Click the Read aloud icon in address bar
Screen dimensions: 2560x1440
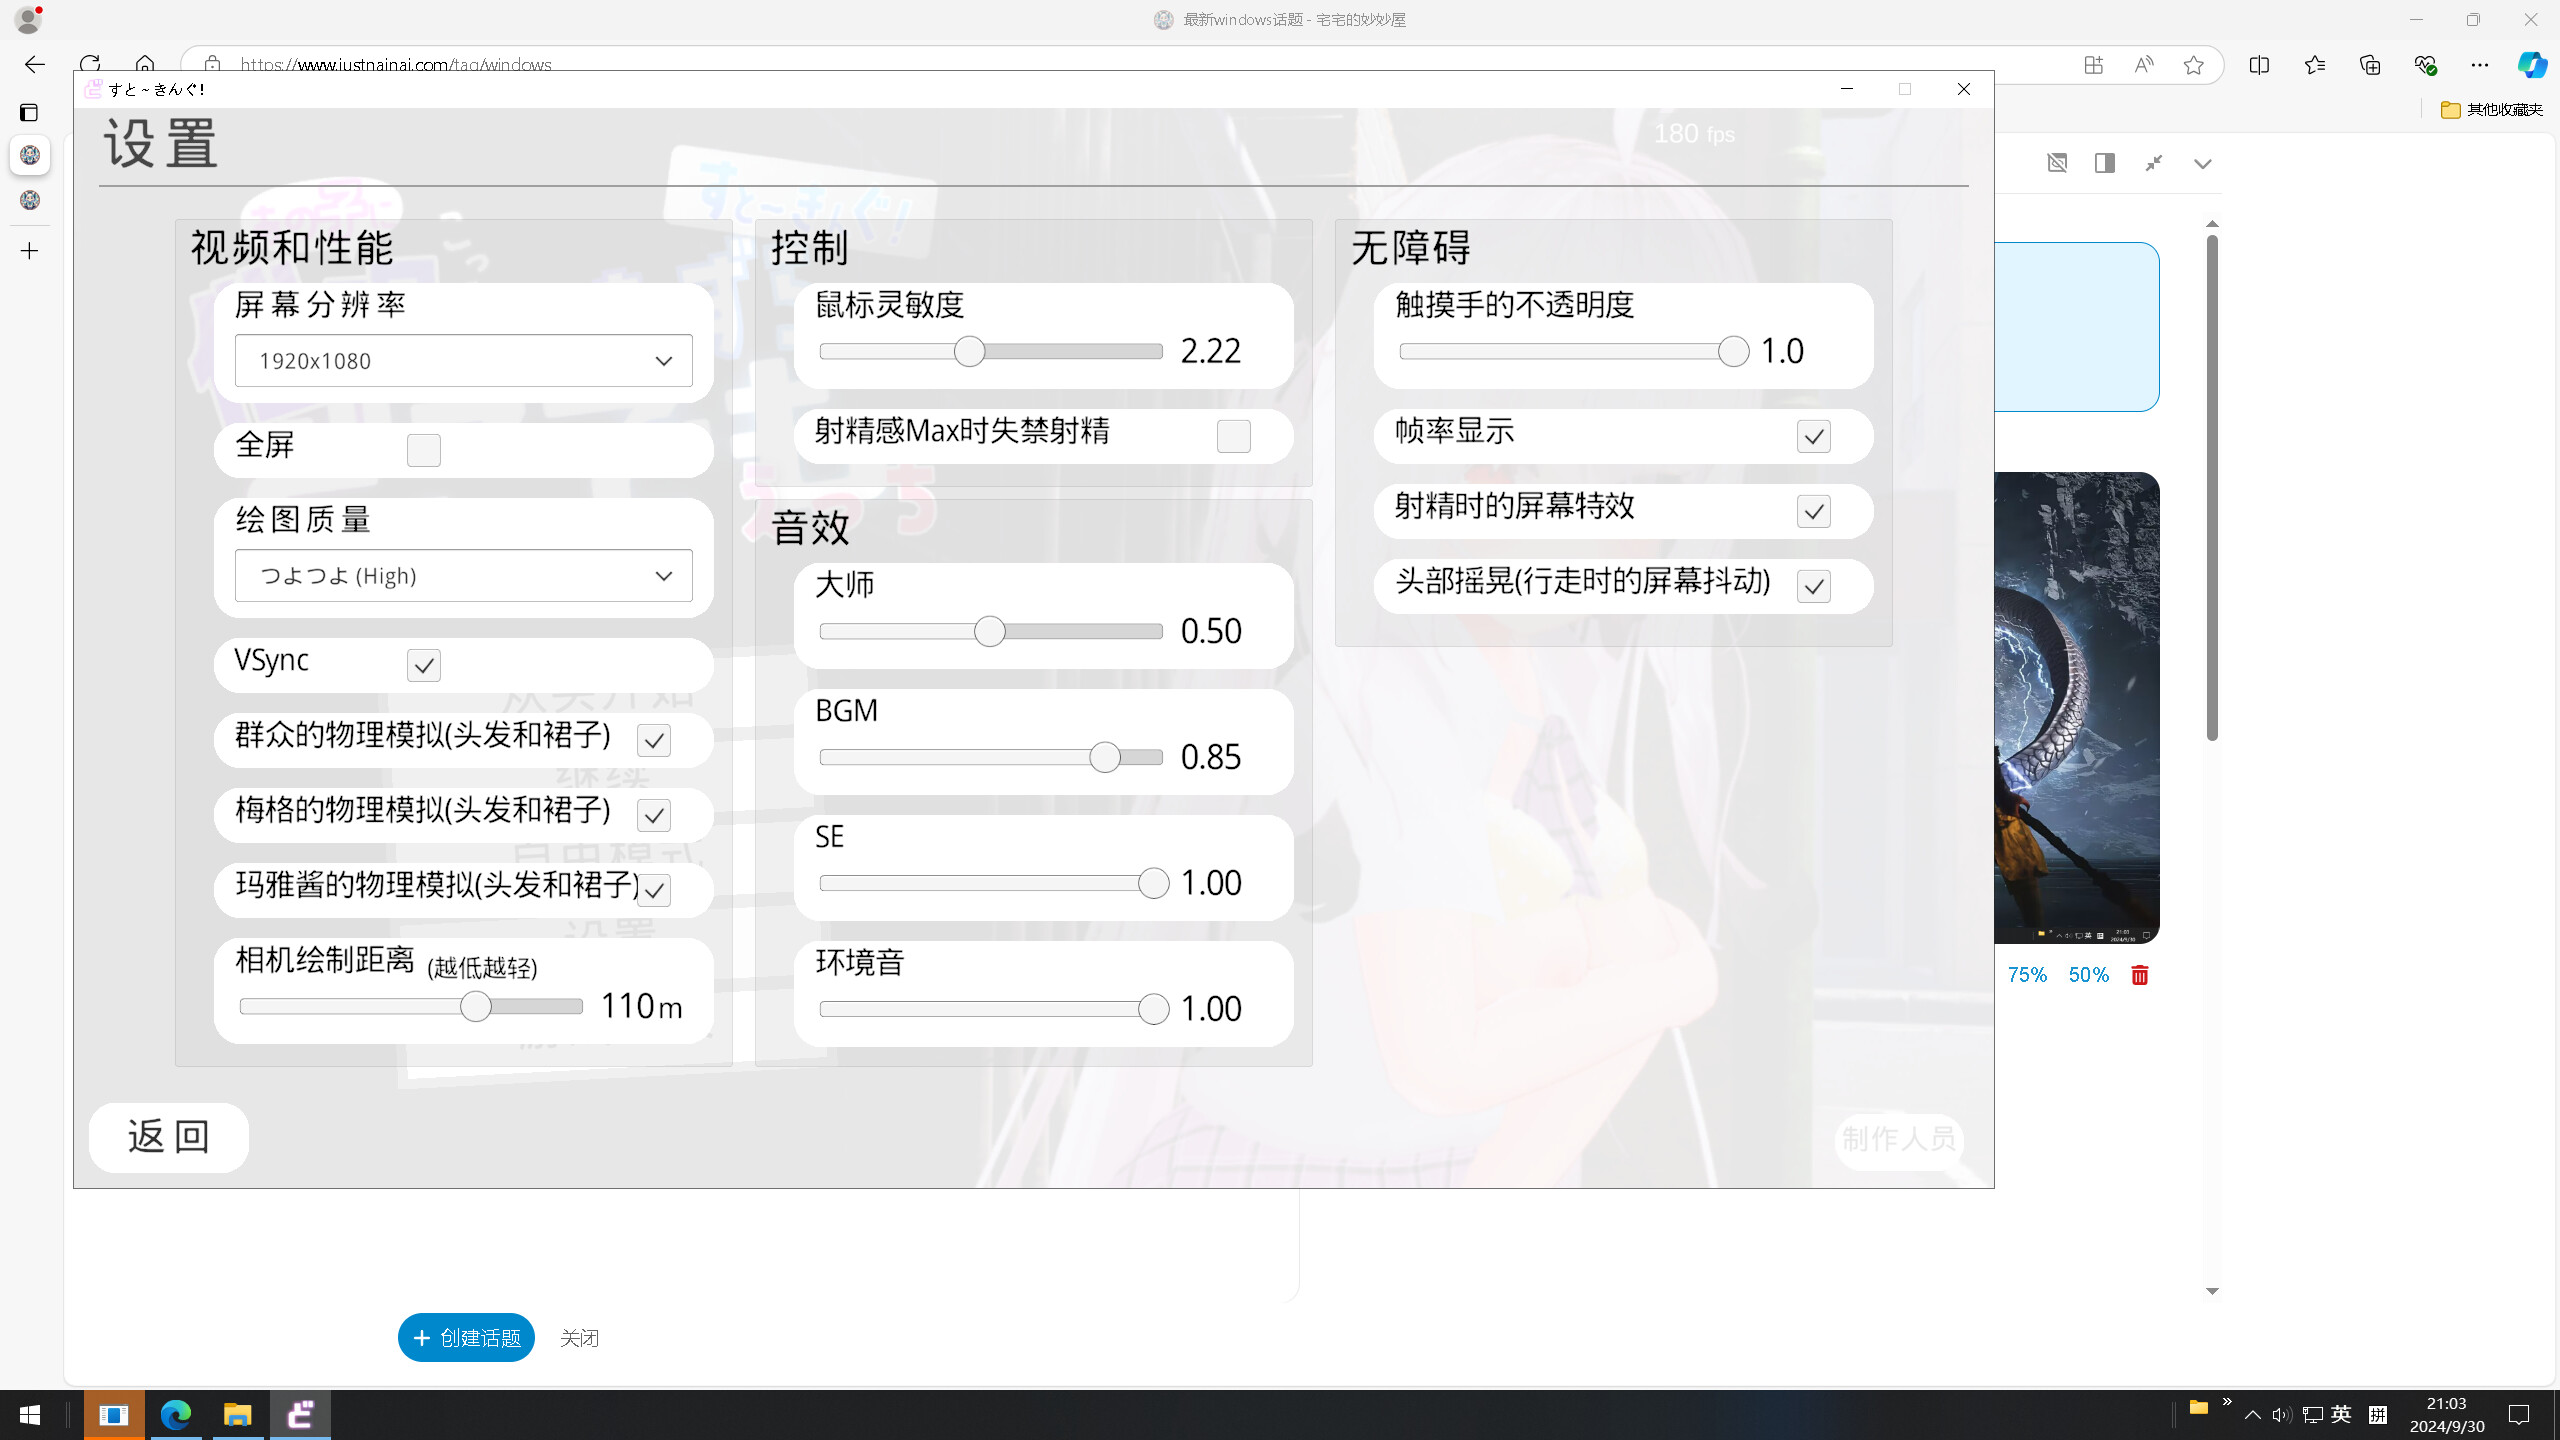point(2143,65)
